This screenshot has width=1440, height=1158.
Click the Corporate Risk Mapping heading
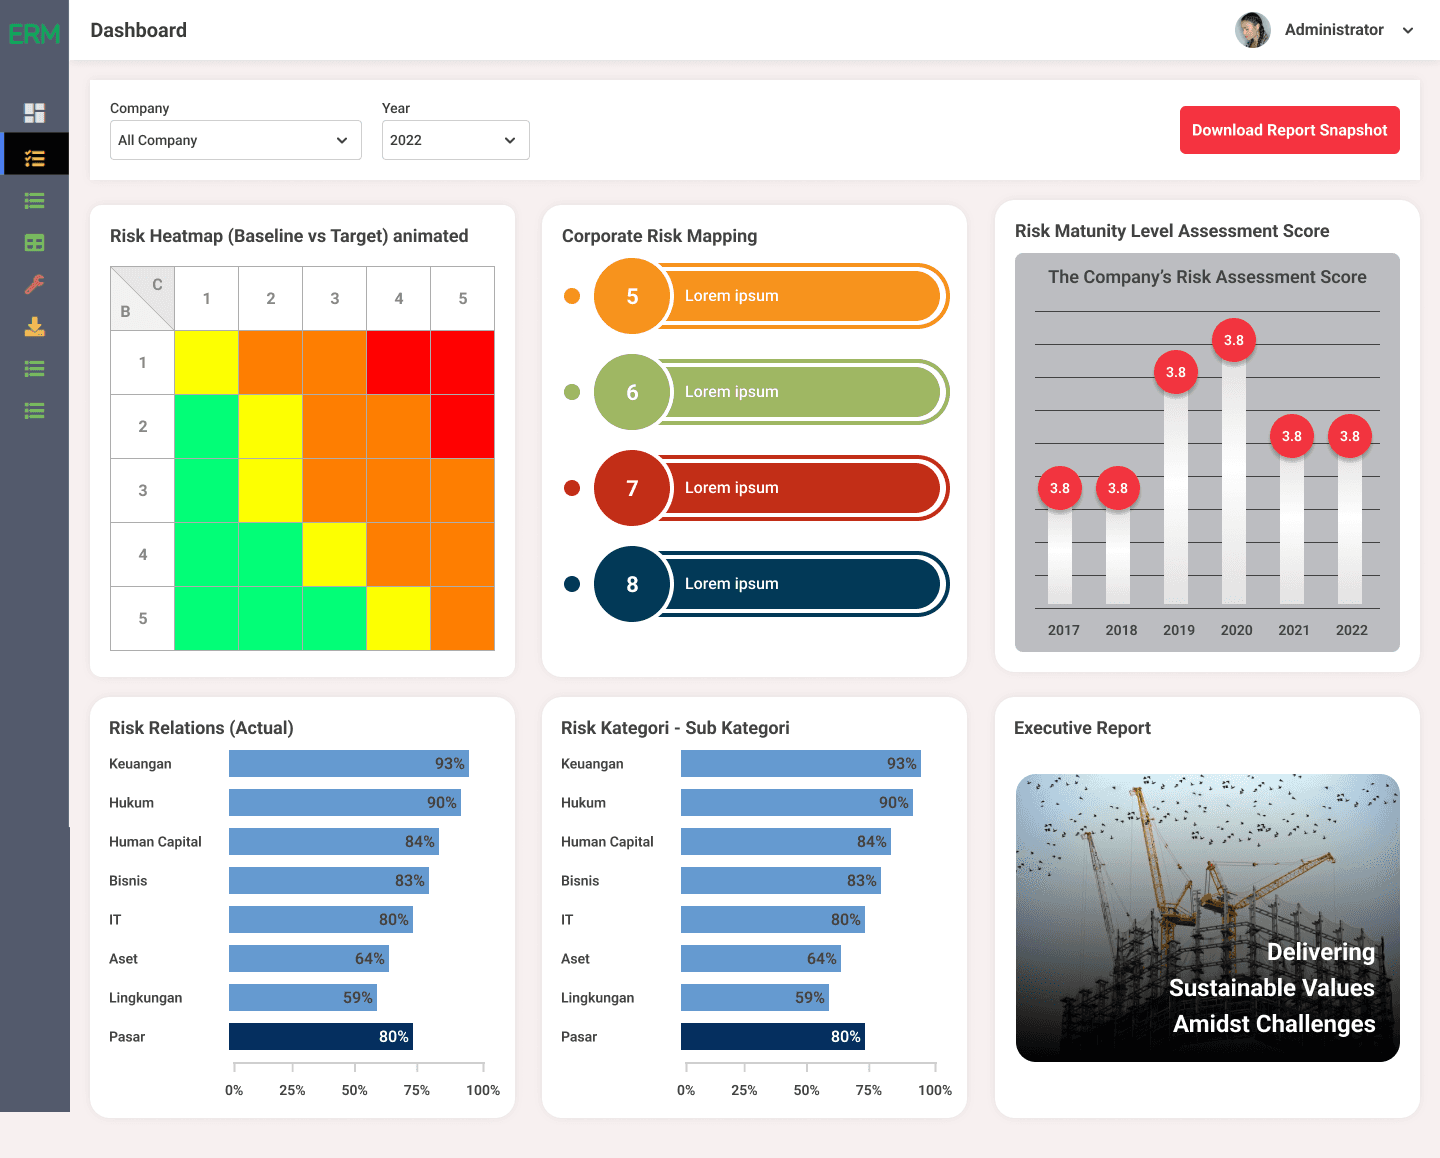pyautogui.click(x=660, y=236)
